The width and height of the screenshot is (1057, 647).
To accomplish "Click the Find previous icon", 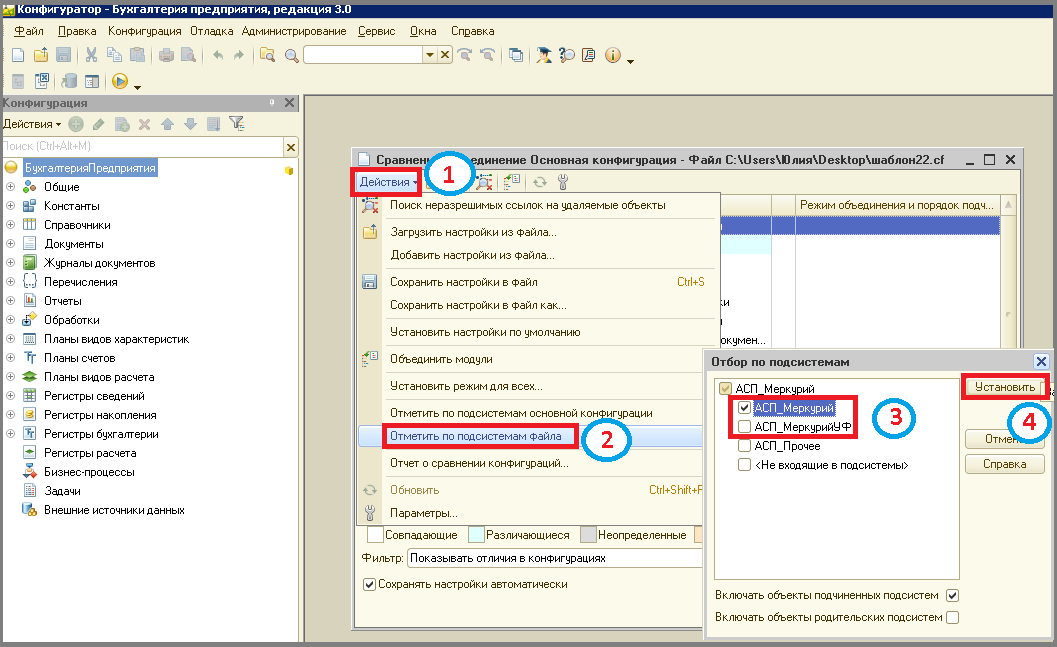I will [487, 55].
